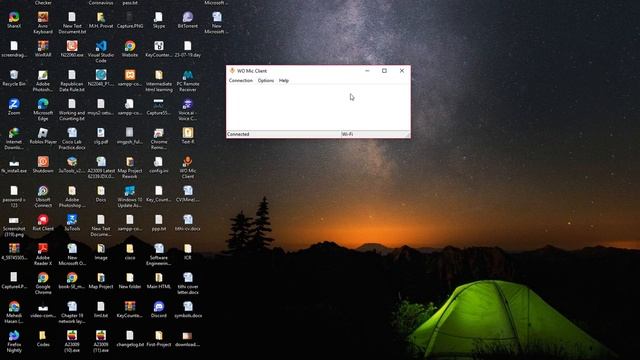
Task: Select the Wi-Fi status bar entry
Action: pyautogui.click(x=347, y=134)
